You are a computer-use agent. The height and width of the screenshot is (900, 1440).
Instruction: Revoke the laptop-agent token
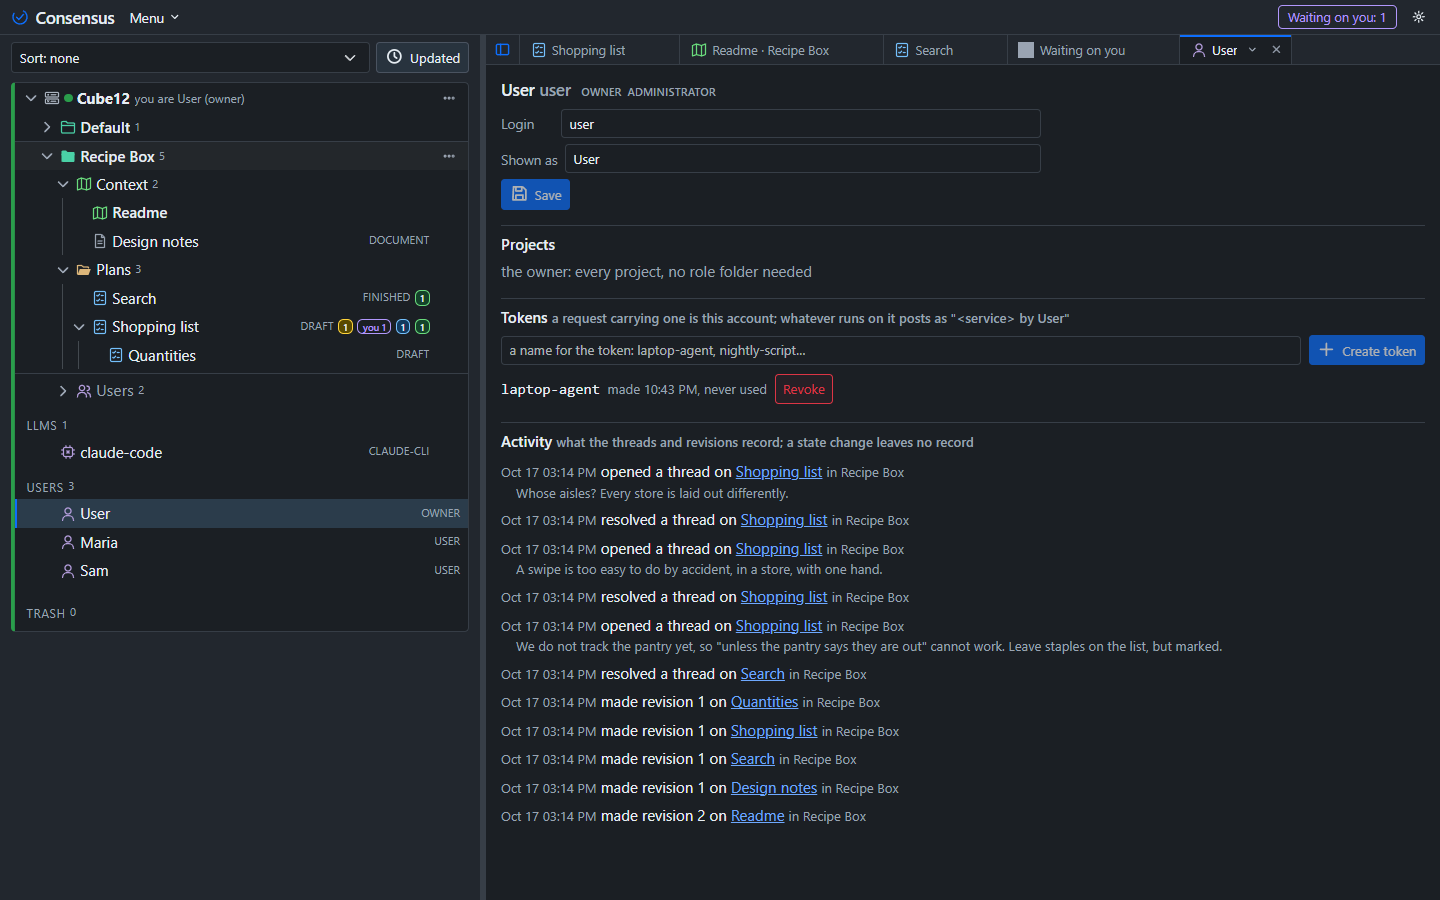(804, 389)
